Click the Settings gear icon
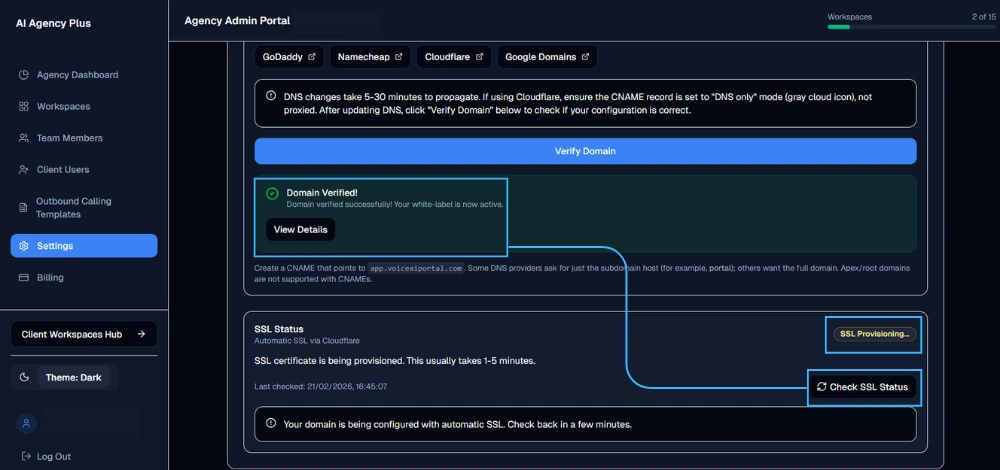The width and height of the screenshot is (1000, 470). tap(24, 246)
